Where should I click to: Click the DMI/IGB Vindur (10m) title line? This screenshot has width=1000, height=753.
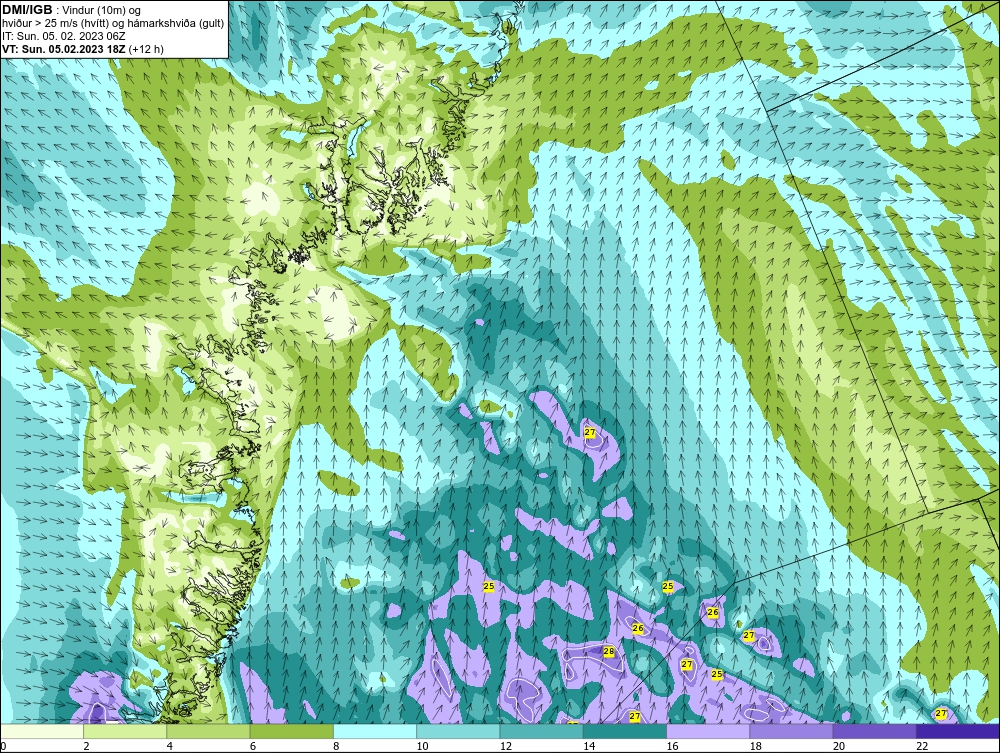coord(72,10)
